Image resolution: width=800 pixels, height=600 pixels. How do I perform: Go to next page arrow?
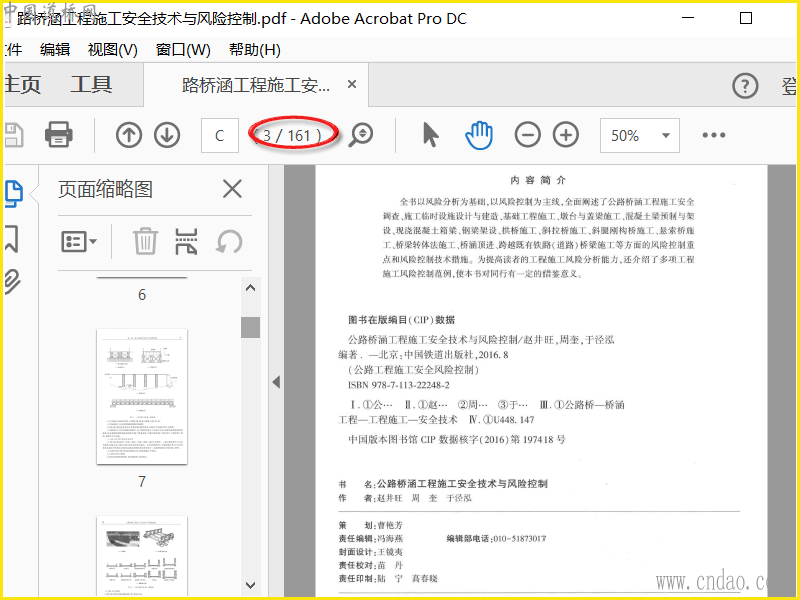[x=167, y=135]
